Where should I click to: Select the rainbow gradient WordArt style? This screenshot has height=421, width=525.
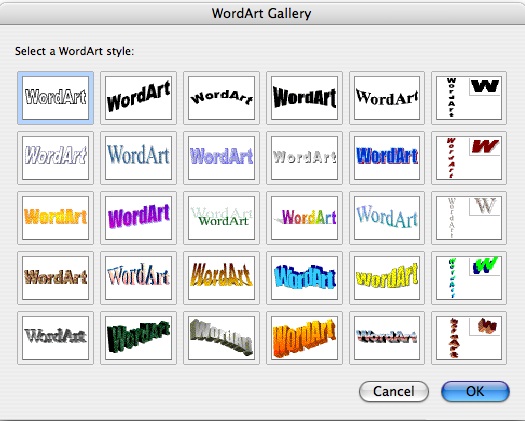[304, 218]
